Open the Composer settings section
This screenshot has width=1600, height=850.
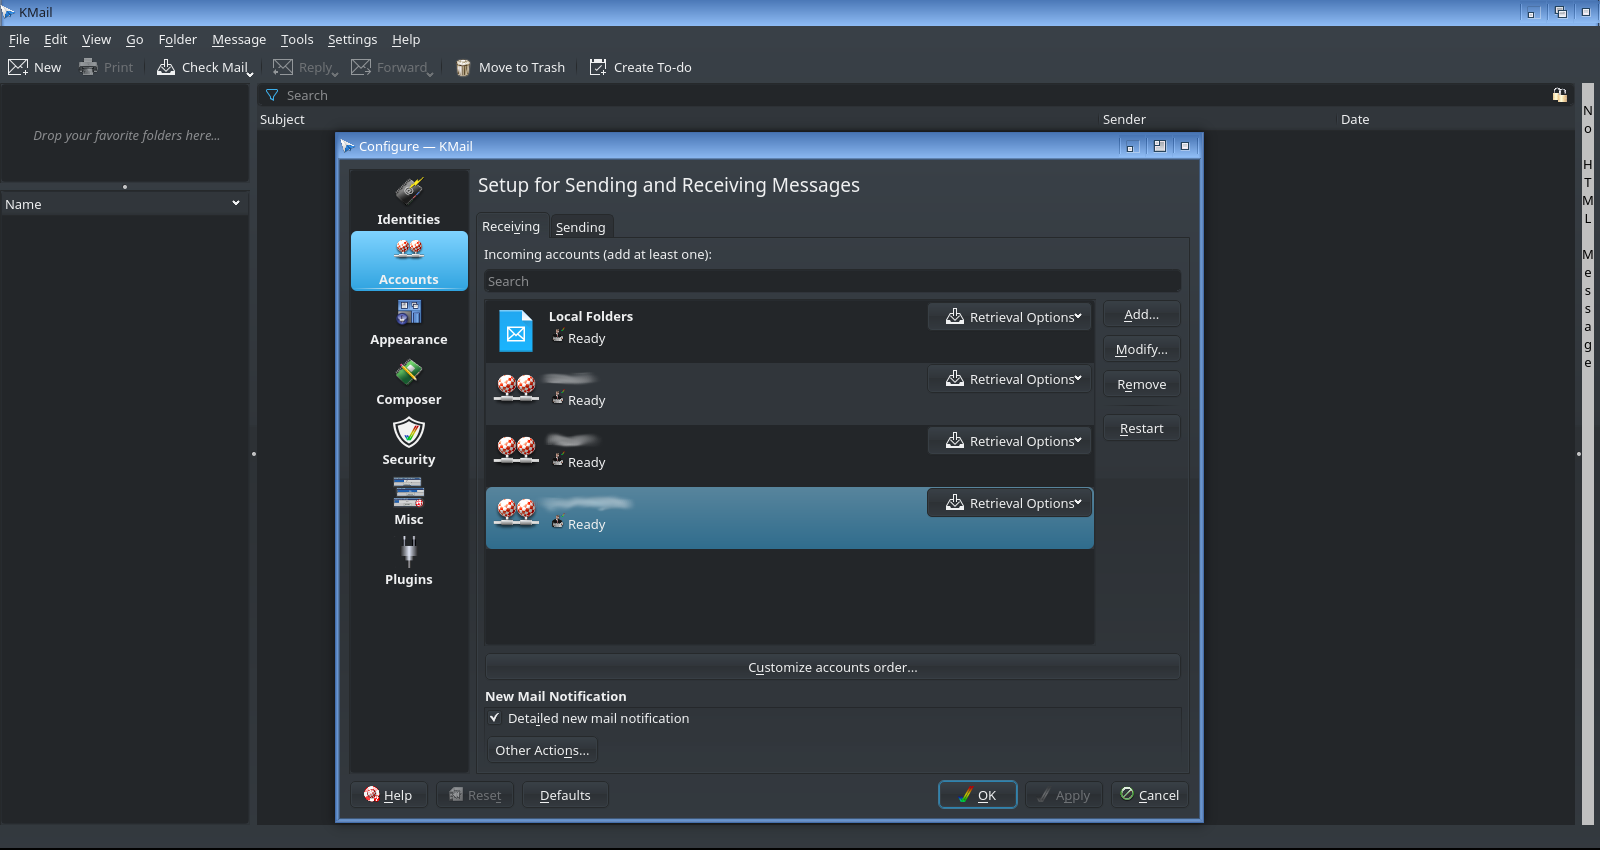coord(409,381)
